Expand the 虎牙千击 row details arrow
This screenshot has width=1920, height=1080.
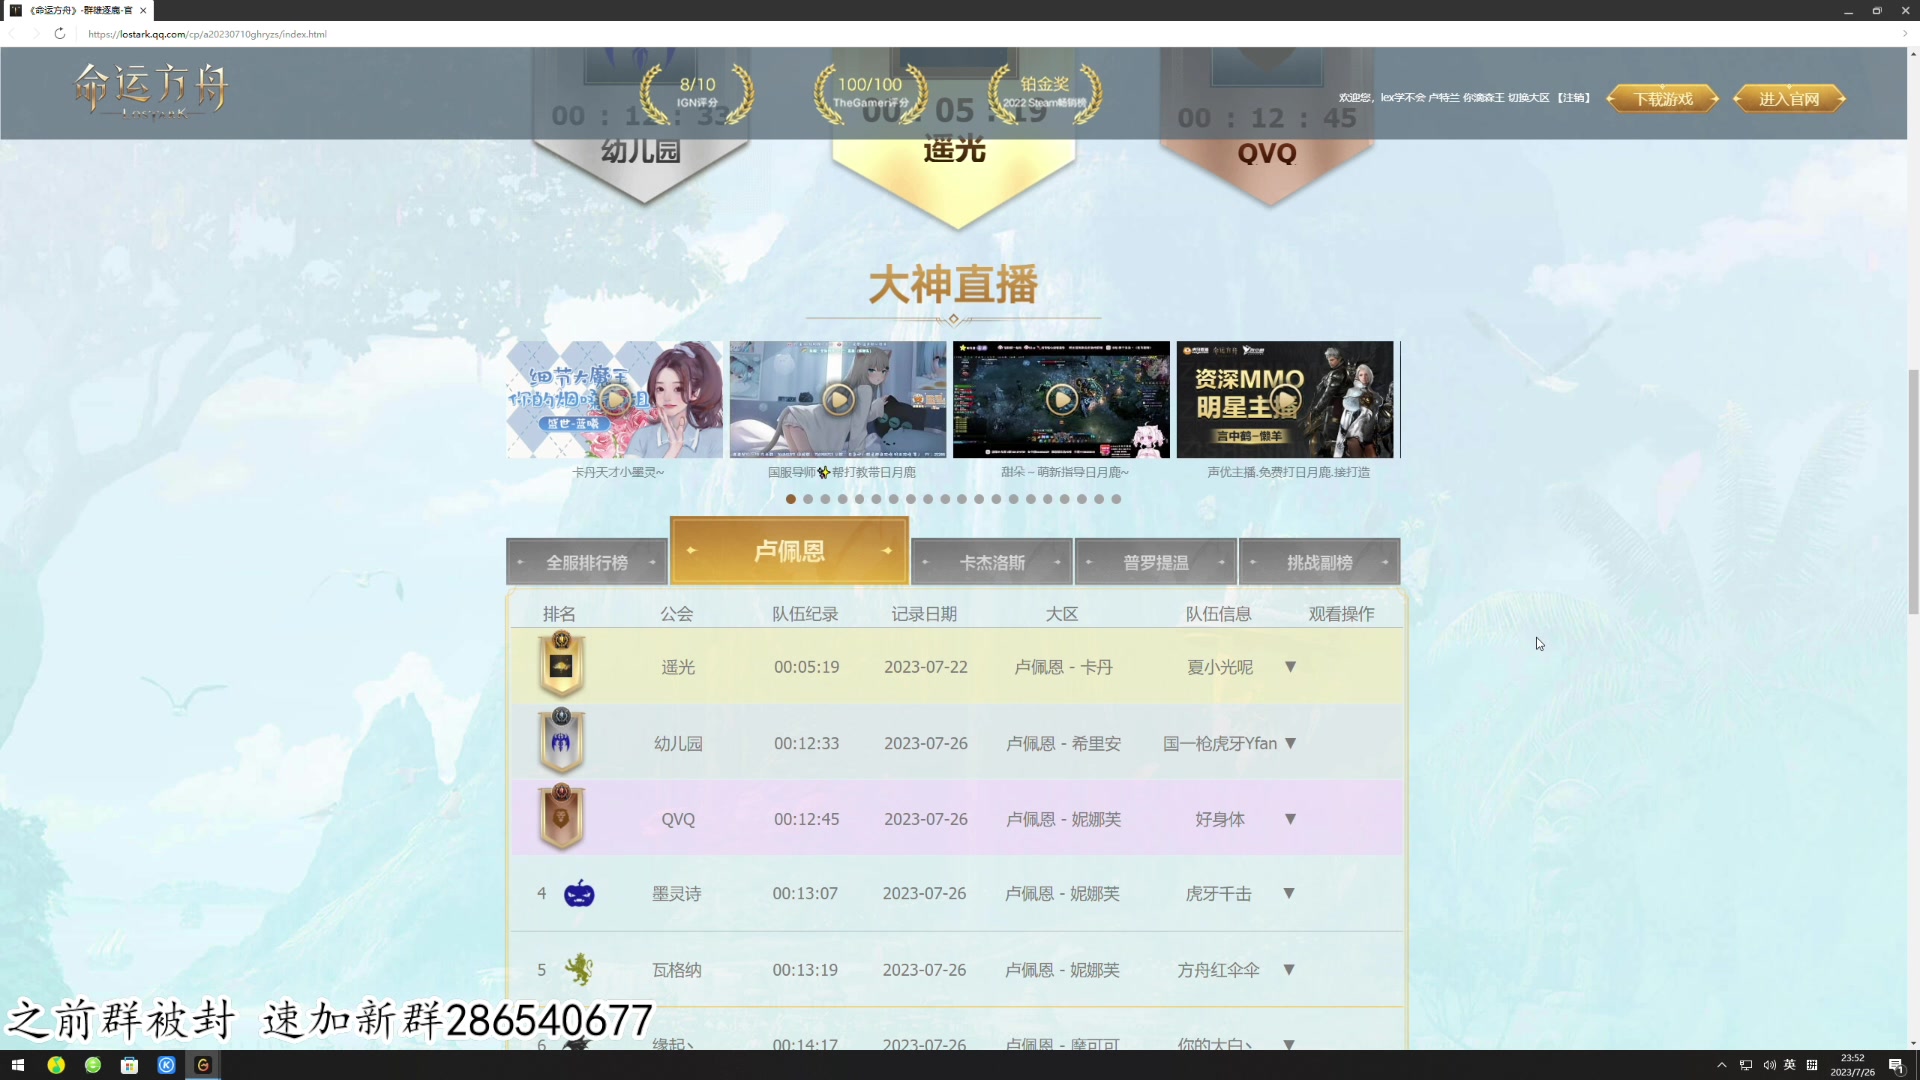(1291, 893)
